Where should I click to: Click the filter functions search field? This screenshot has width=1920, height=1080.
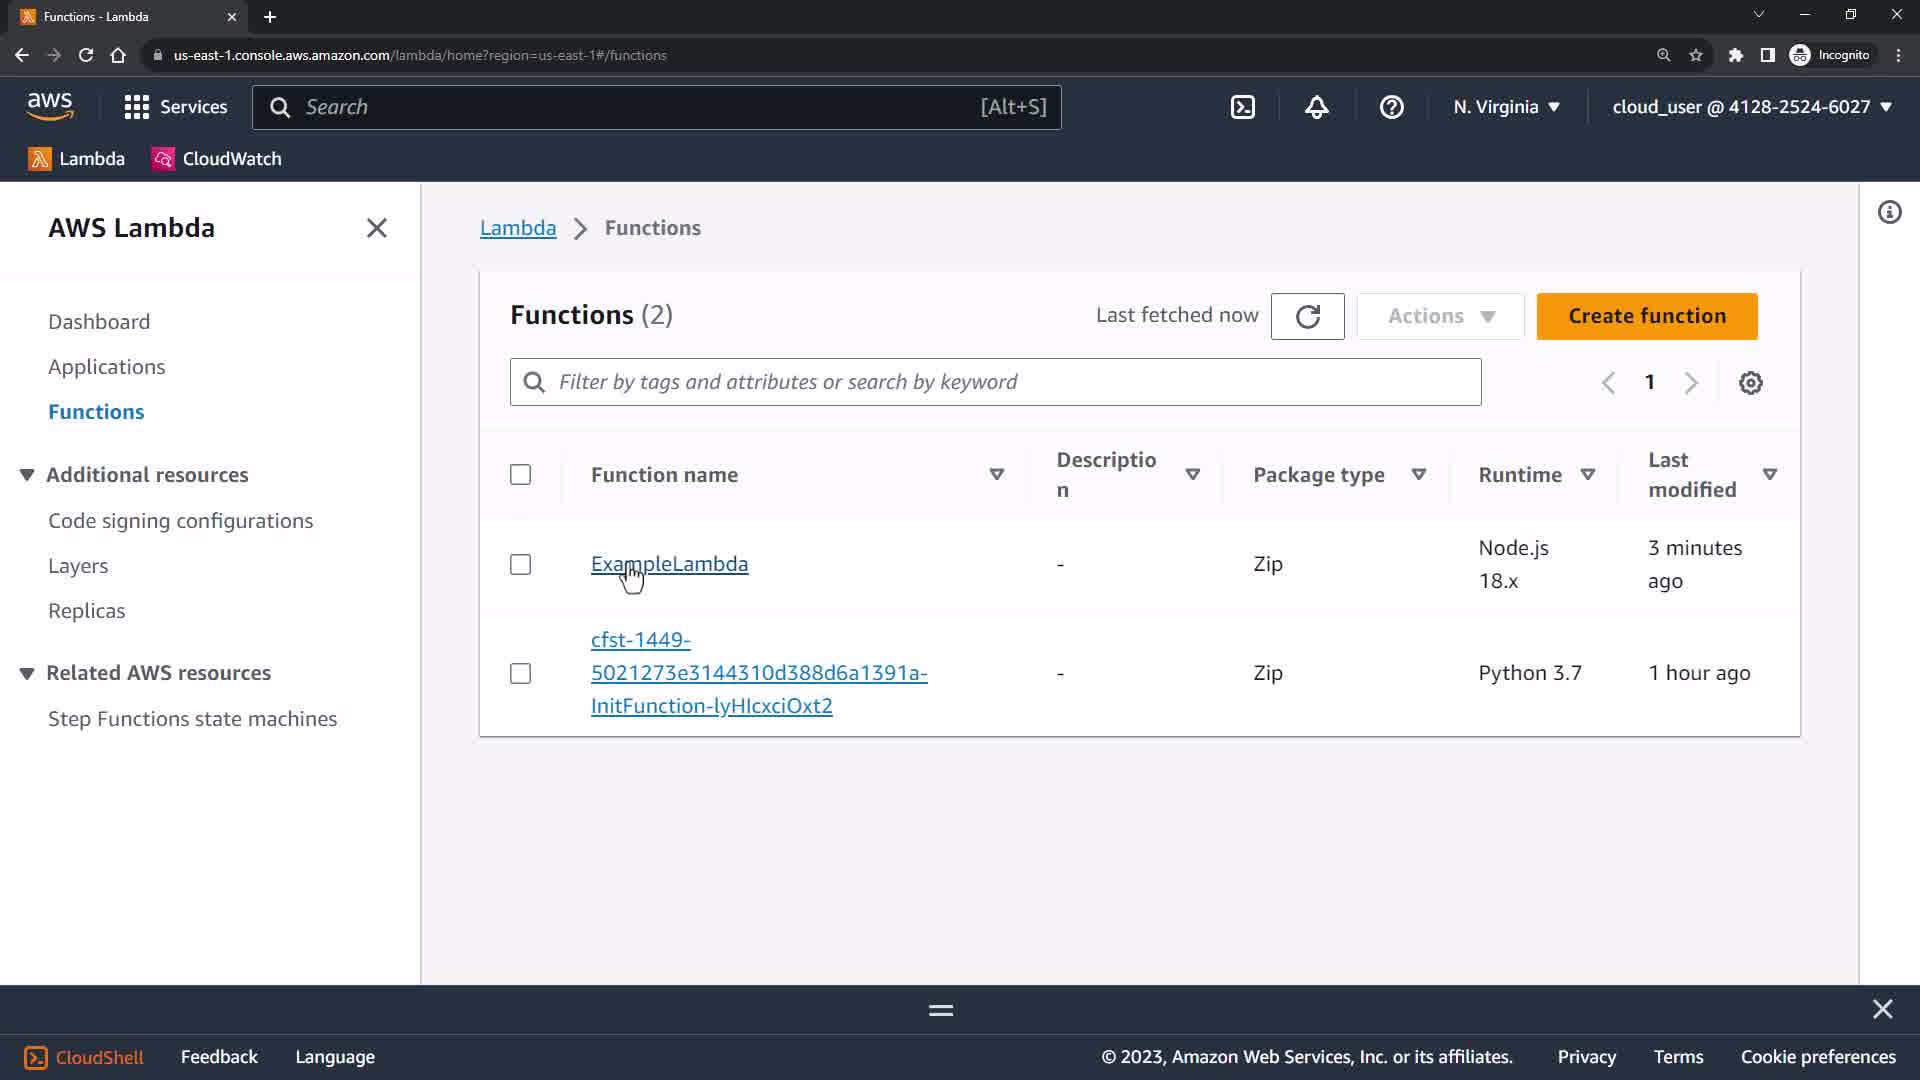[995, 382]
